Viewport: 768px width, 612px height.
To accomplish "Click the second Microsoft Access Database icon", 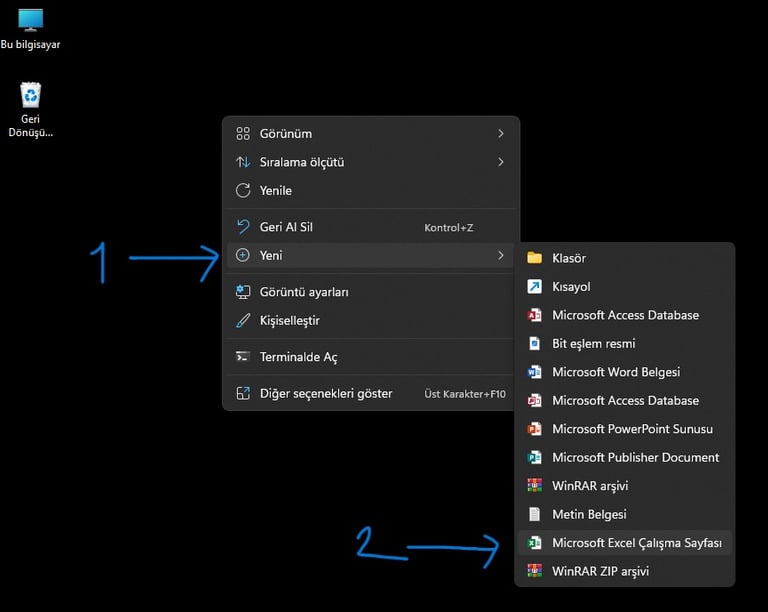I will click(x=534, y=400).
